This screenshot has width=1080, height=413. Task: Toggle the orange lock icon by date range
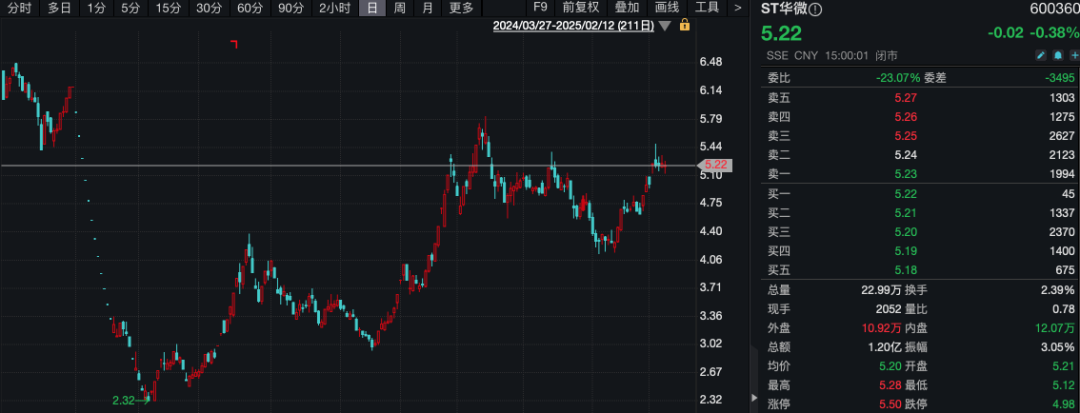pyautogui.click(x=685, y=25)
